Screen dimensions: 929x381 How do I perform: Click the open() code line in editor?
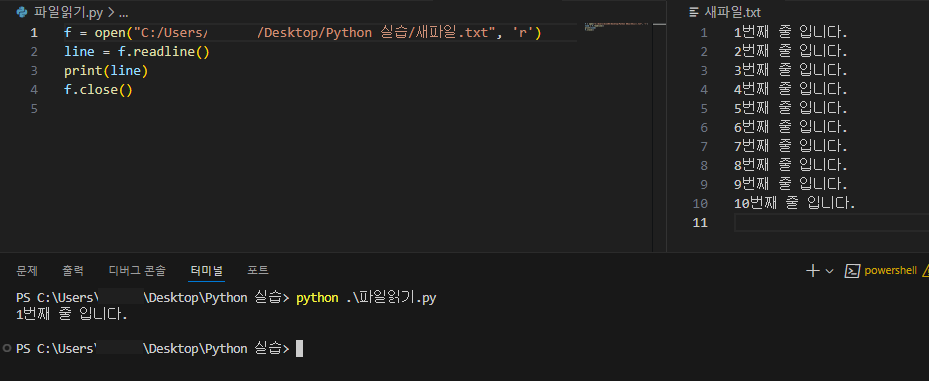coord(303,33)
